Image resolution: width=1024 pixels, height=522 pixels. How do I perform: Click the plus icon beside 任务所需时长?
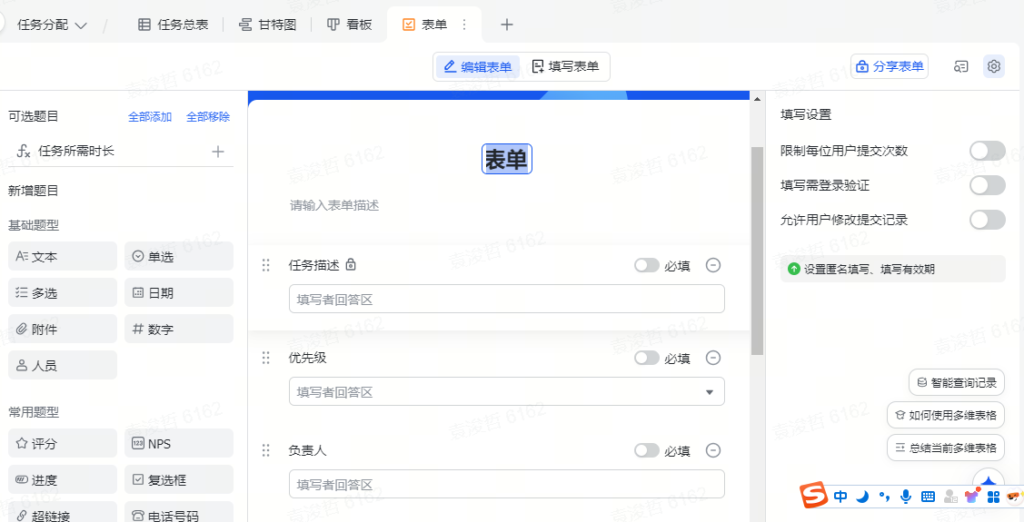(218, 151)
